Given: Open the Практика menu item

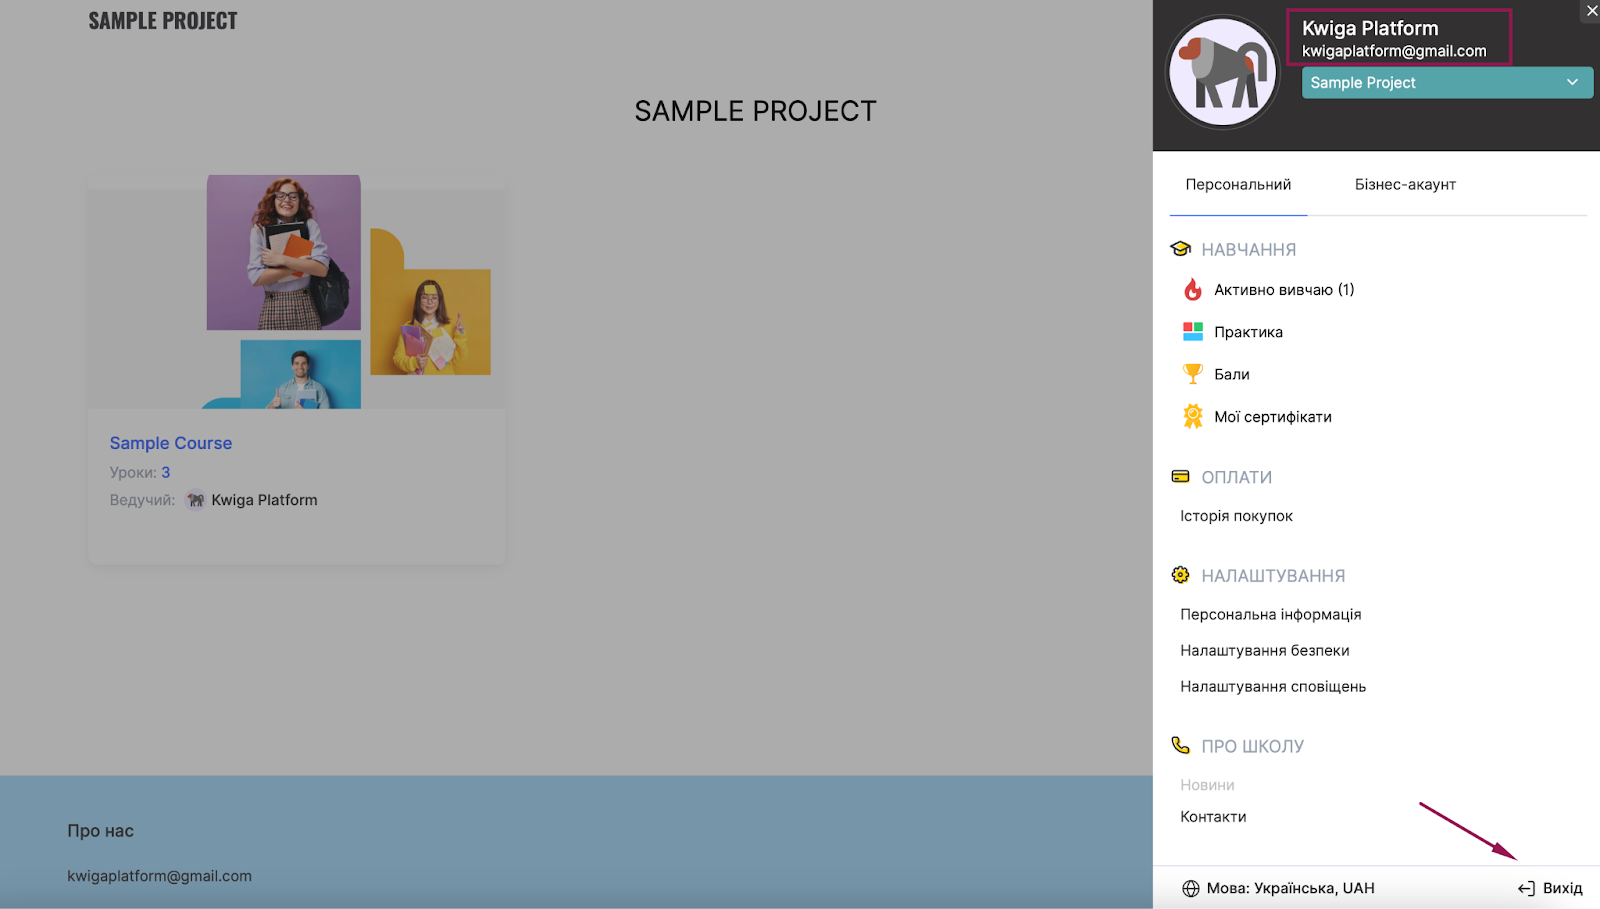Looking at the screenshot, I should (1248, 332).
